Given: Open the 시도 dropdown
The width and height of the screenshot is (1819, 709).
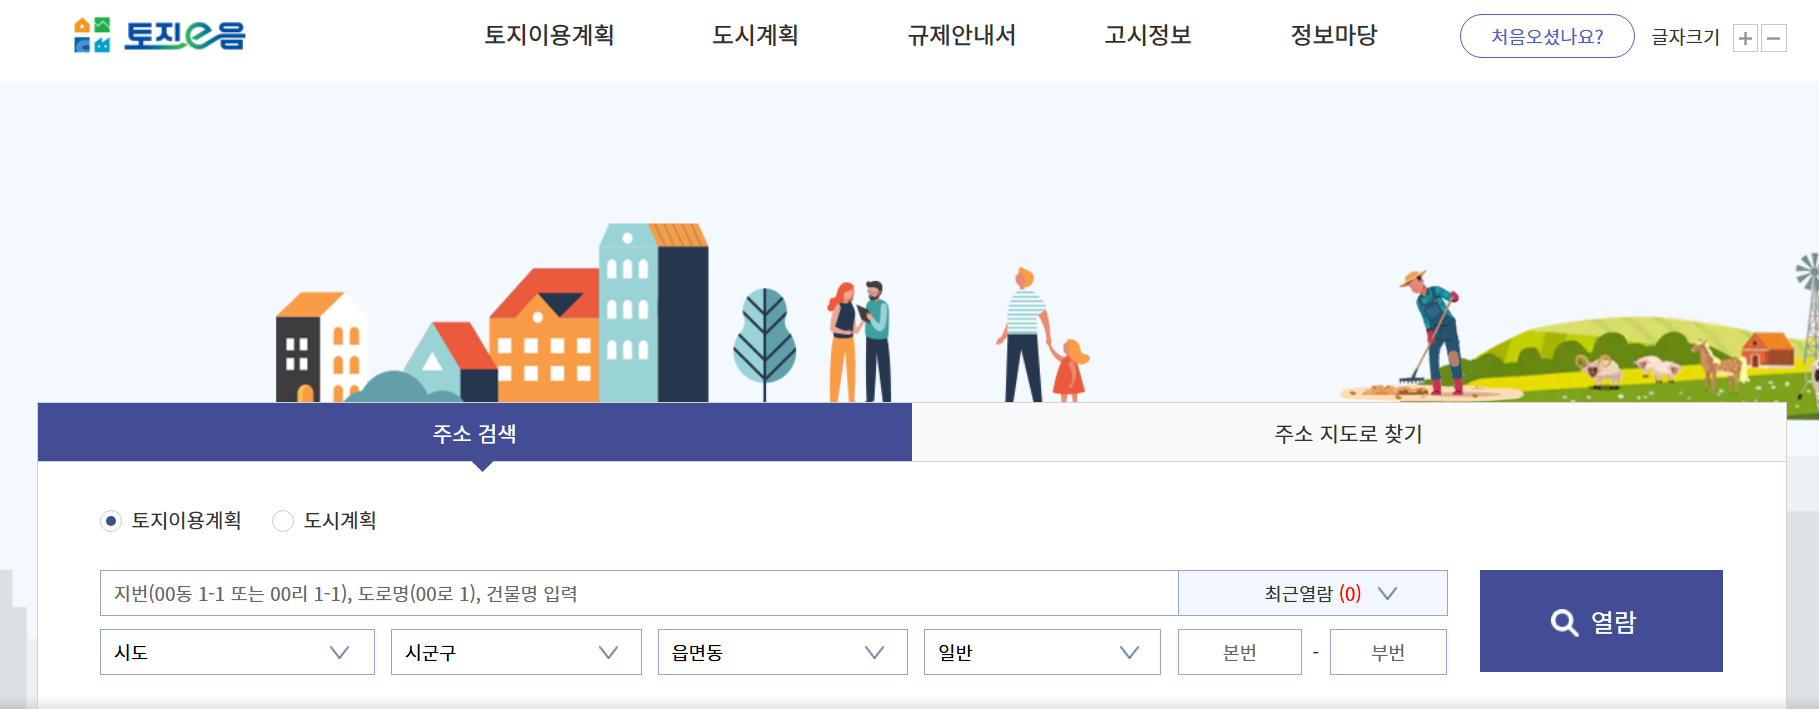Looking at the screenshot, I should [237, 653].
